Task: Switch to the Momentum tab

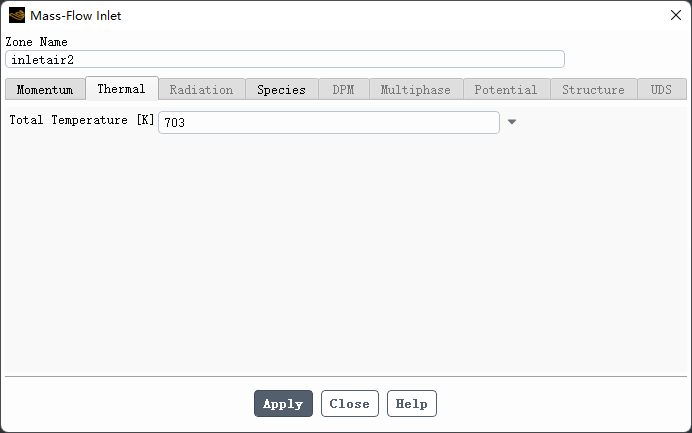Action: coord(45,89)
